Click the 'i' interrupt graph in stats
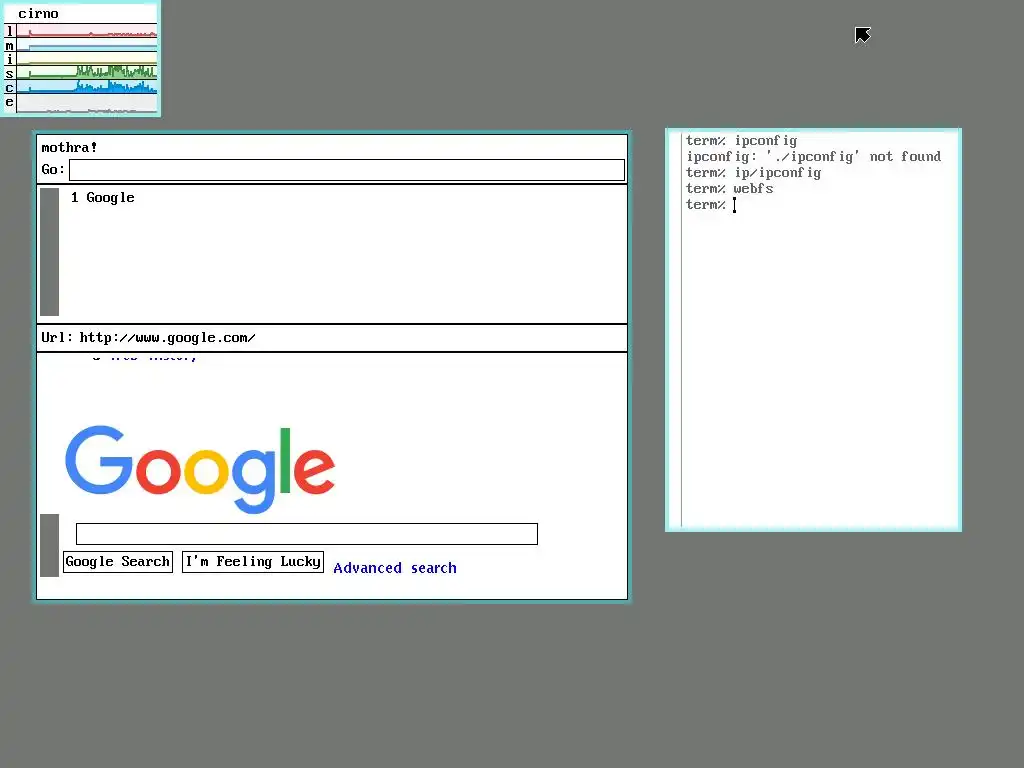This screenshot has width=1024, height=768. click(x=87, y=59)
